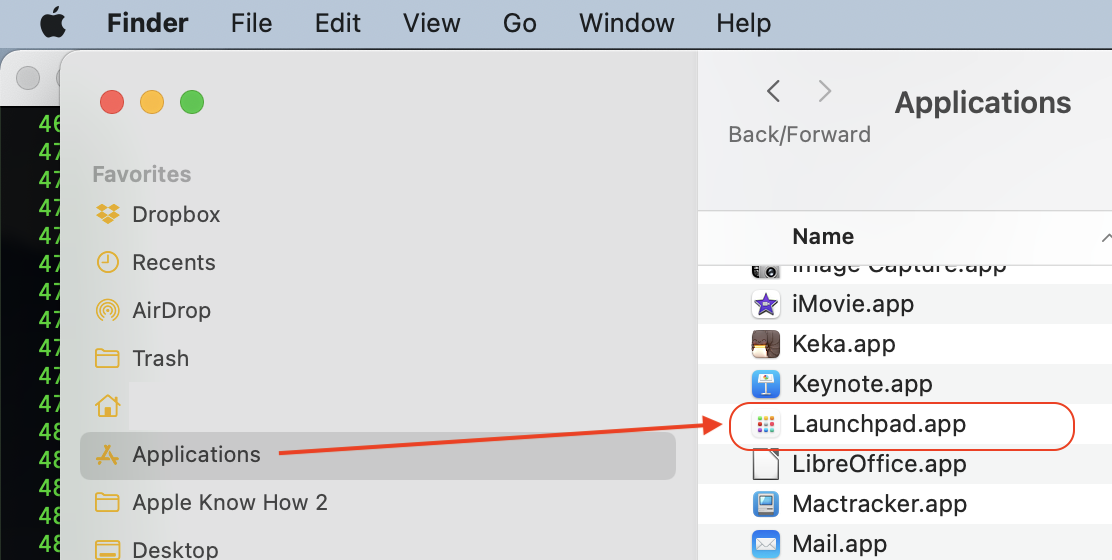This screenshot has width=1112, height=560.
Task: Click the Forward navigation chevron
Action: (x=825, y=92)
